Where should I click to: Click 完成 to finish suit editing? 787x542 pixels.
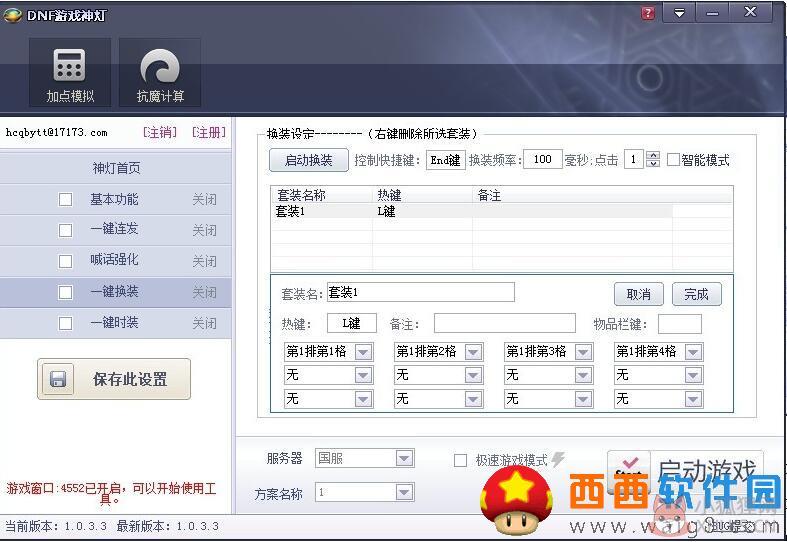point(697,294)
